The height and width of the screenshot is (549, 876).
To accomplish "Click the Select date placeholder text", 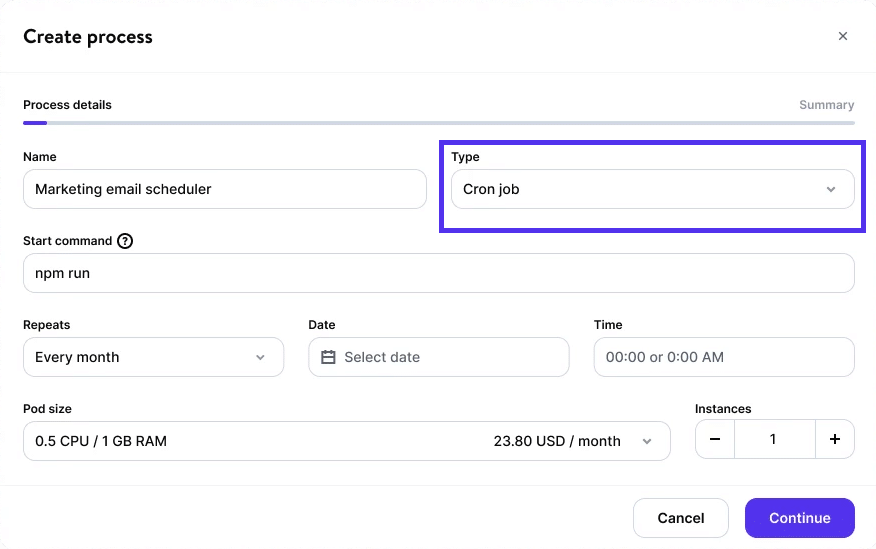I will click(382, 357).
